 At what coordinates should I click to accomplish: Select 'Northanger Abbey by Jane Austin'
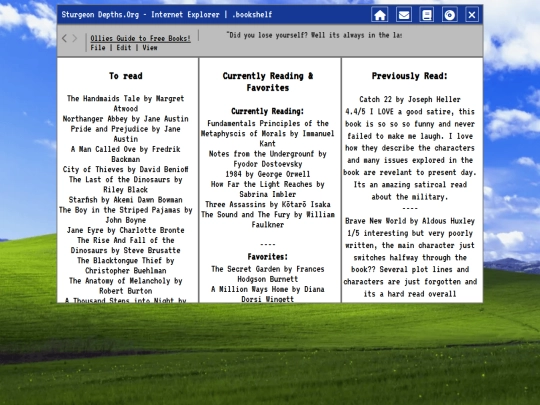pyautogui.click(x=126, y=119)
